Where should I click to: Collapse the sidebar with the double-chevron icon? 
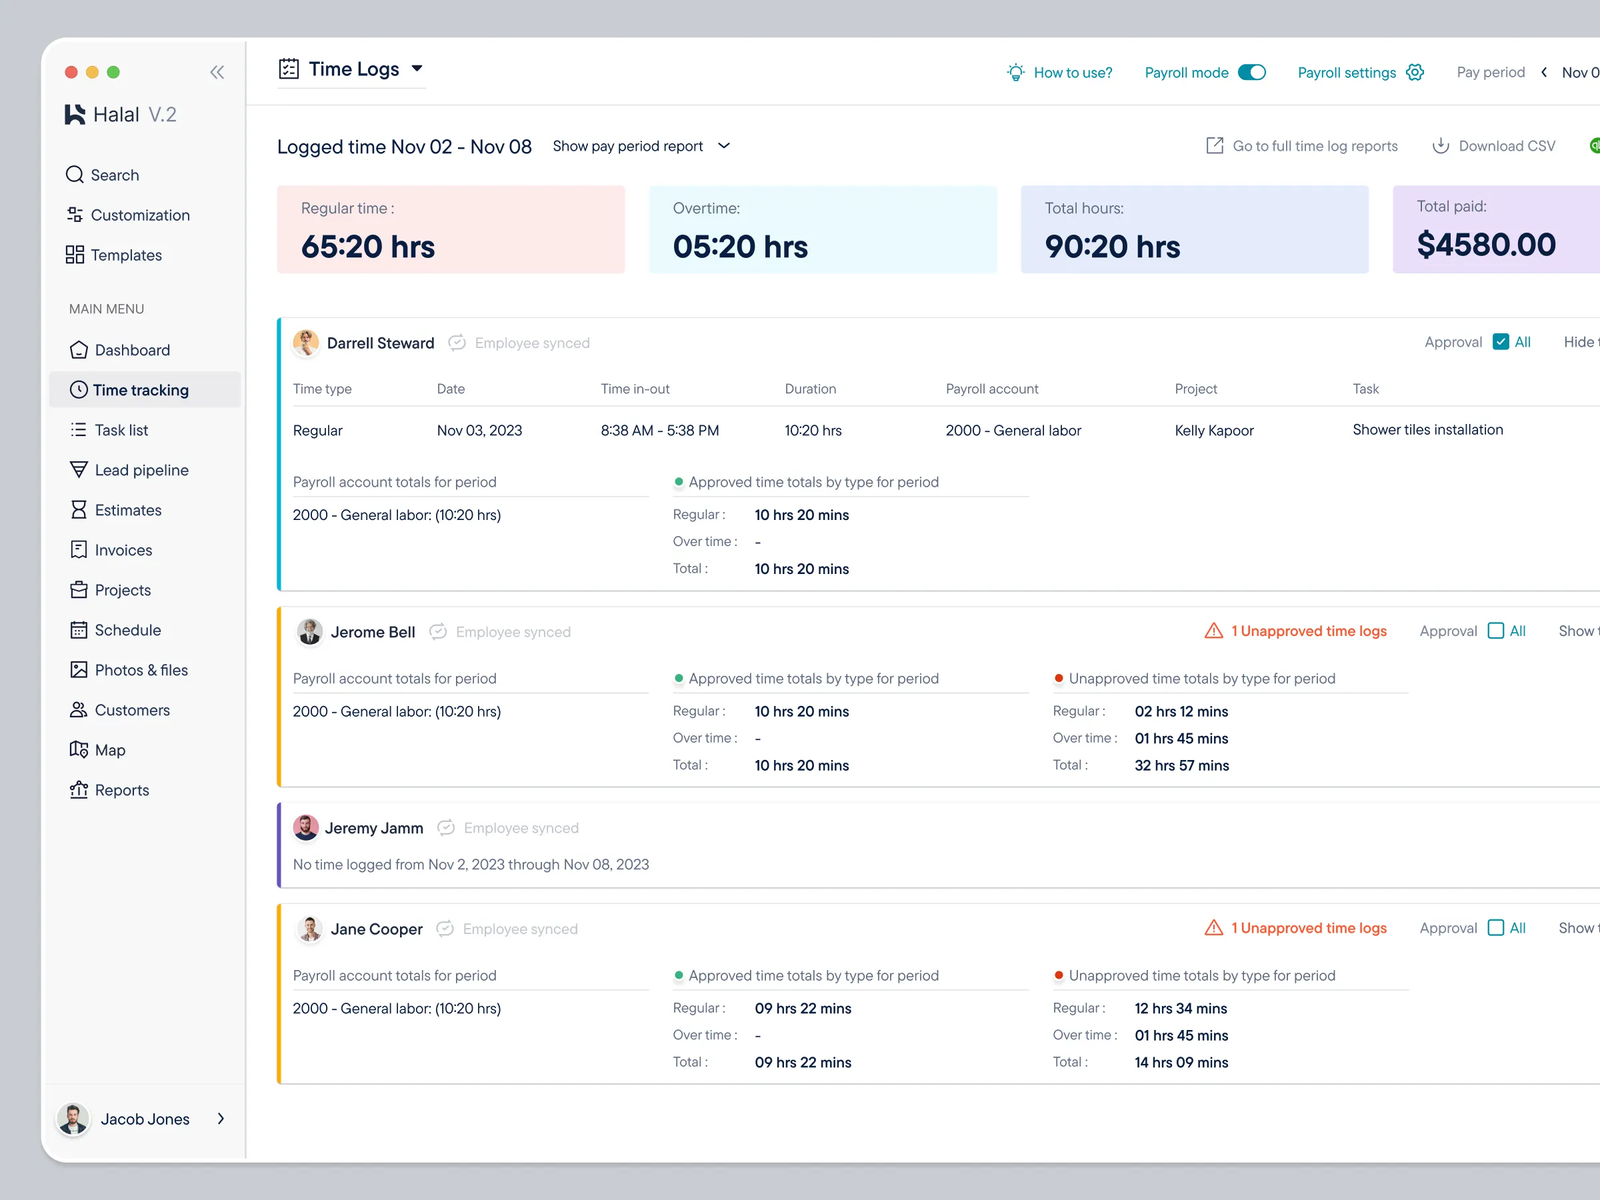(217, 72)
